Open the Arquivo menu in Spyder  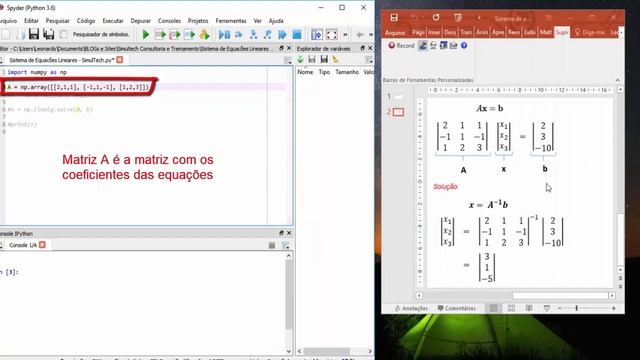click(8, 21)
